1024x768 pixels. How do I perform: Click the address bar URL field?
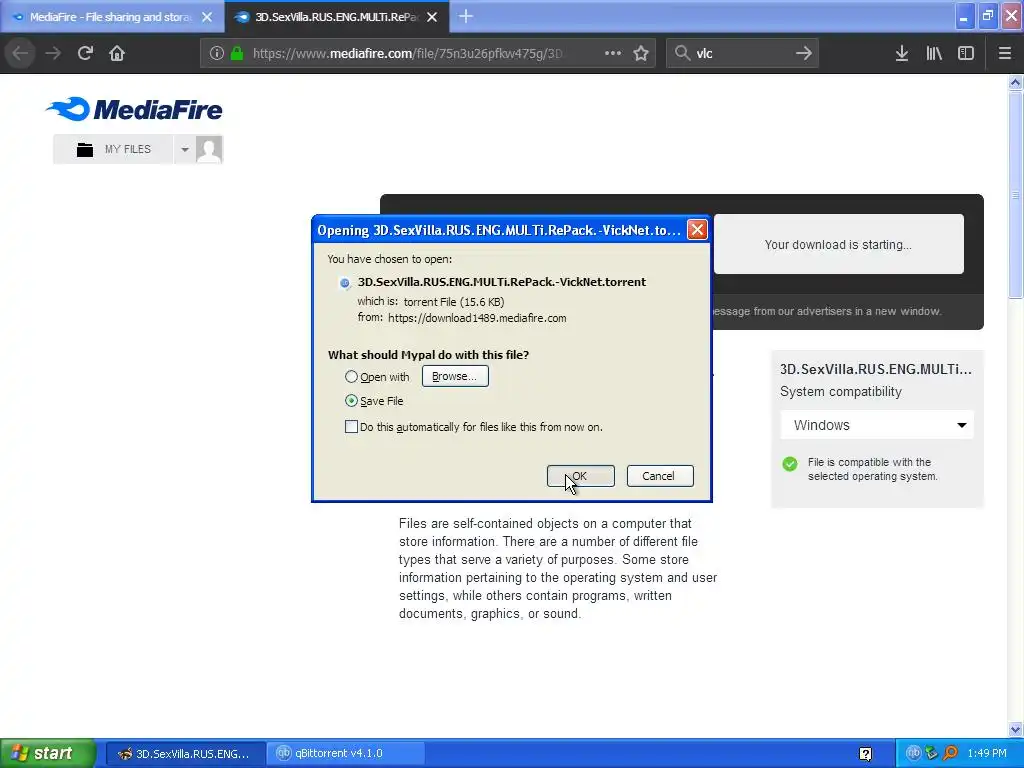(x=408, y=53)
